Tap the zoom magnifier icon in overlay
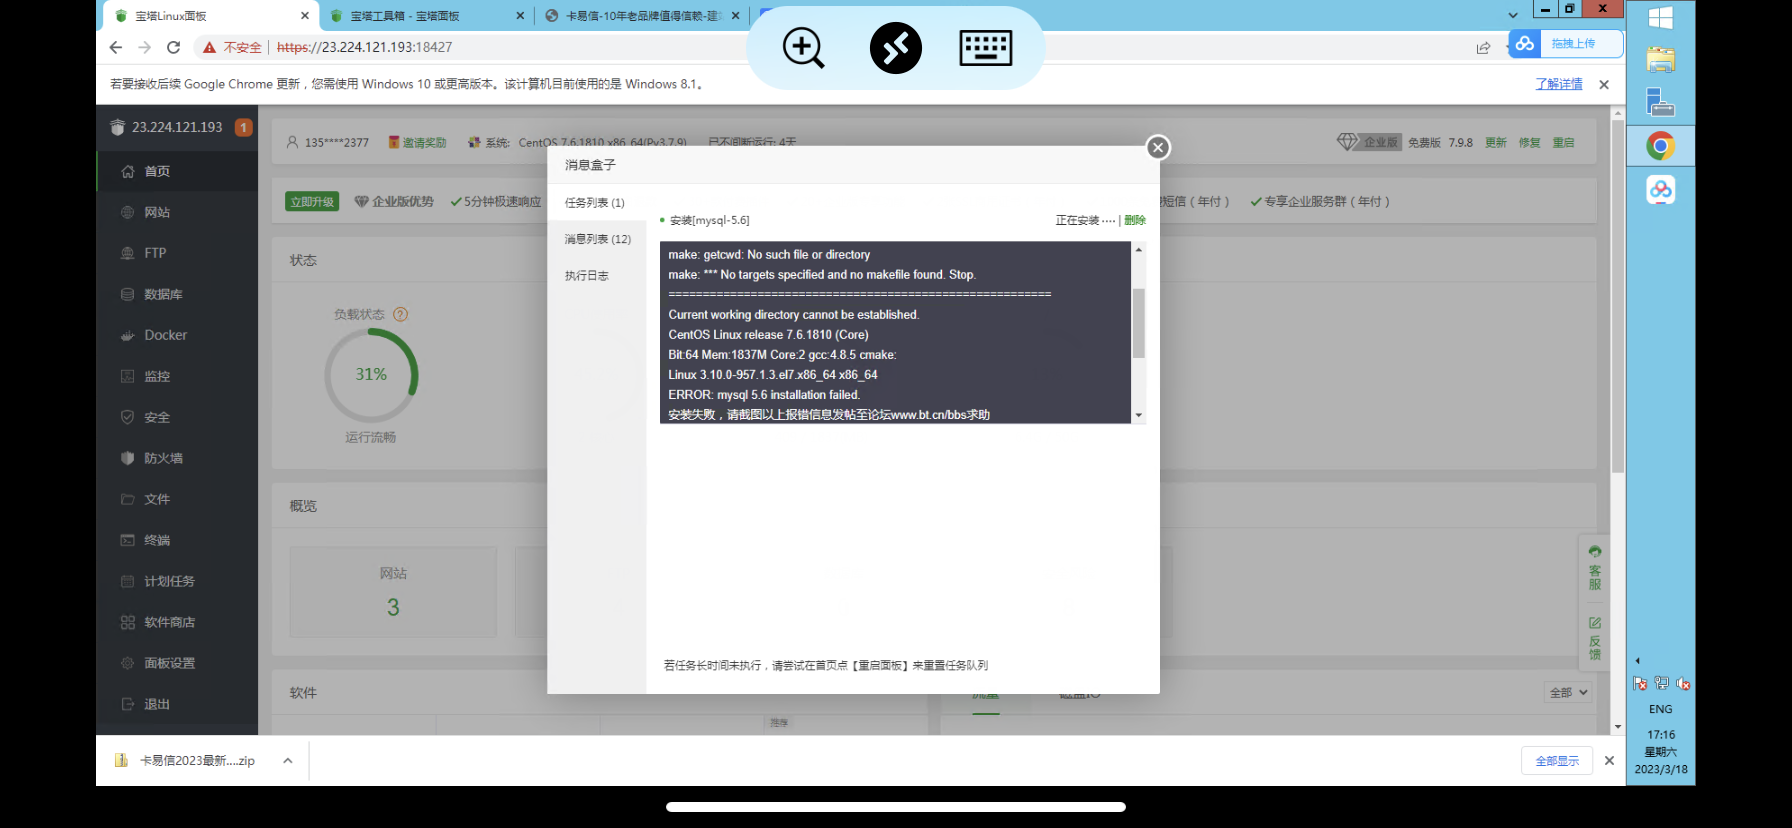This screenshot has height=828, width=1792. (803, 48)
